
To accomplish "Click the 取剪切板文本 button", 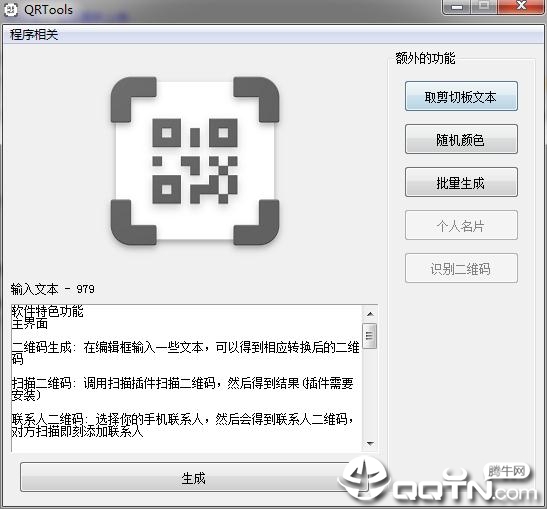I will point(461,97).
